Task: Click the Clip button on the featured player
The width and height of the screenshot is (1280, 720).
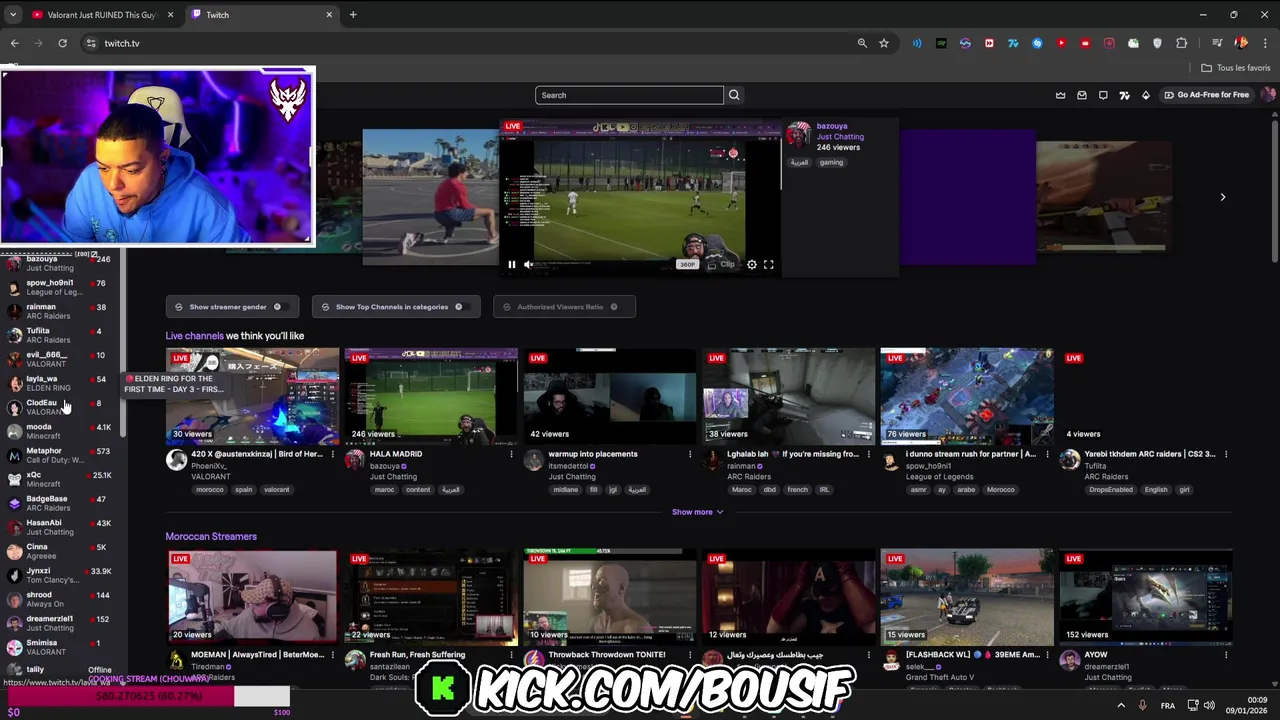Action: (721, 265)
